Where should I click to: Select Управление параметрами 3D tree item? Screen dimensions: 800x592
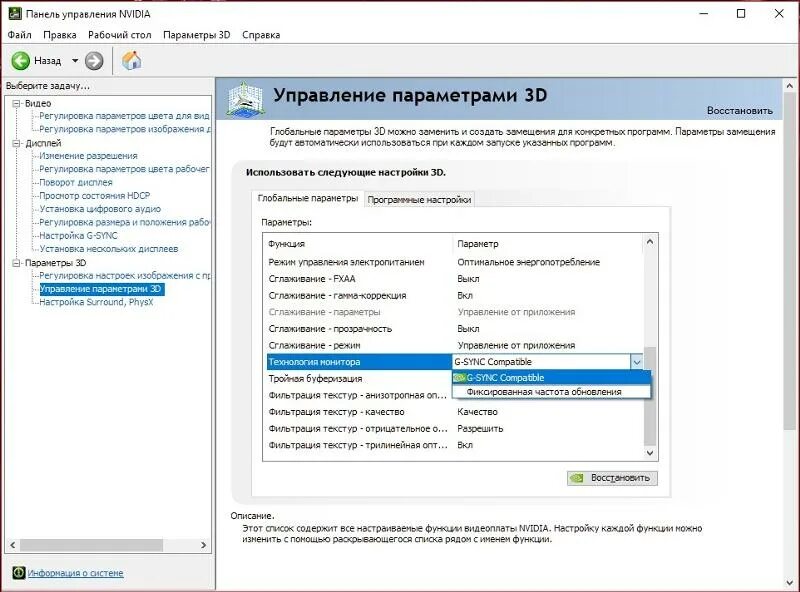(x=101, y=289)
